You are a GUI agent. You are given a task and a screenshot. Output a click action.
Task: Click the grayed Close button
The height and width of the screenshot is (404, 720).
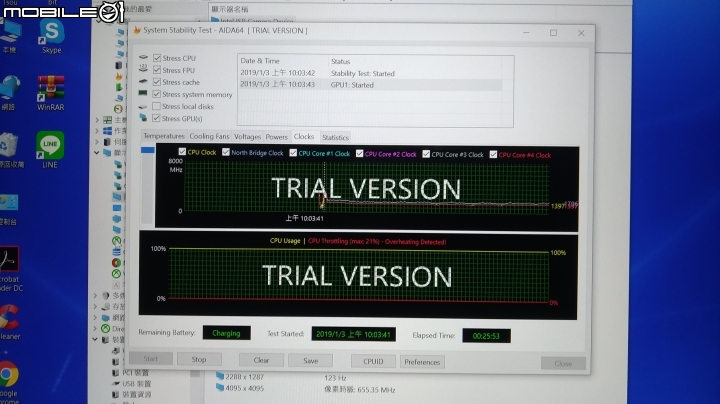pos(563,363)
